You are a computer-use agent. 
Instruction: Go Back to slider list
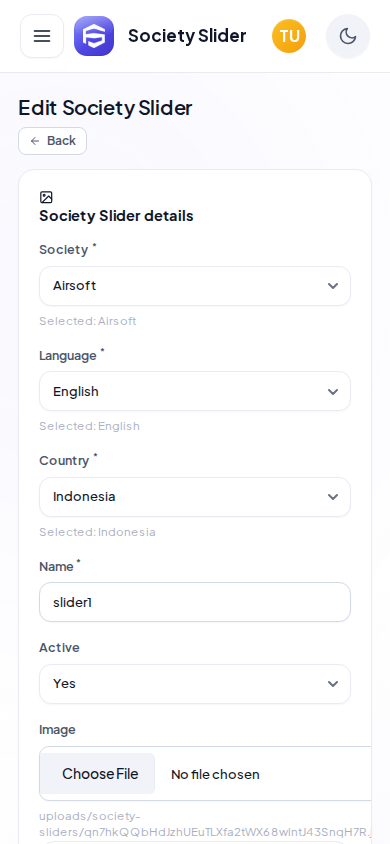(53, 141)
